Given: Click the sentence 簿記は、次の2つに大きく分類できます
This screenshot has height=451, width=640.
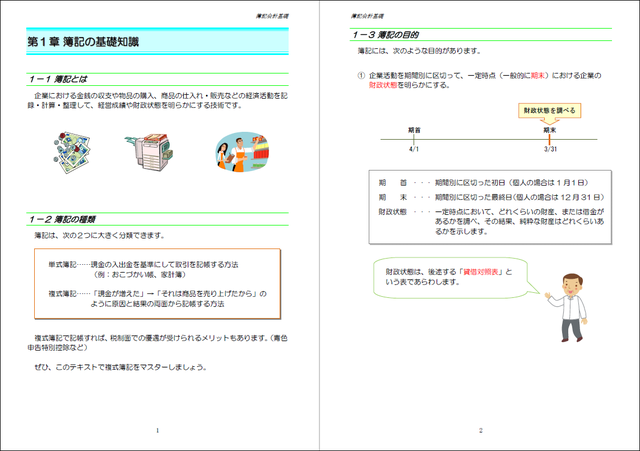Looking at the screenshot, I should click(x=99, y=235).
